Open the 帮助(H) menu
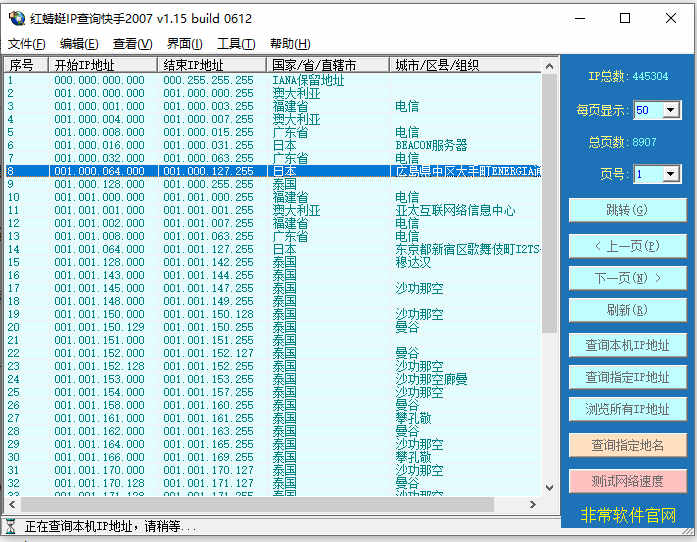The height and width of the screenshot is (542, 697). pos(290,44)
